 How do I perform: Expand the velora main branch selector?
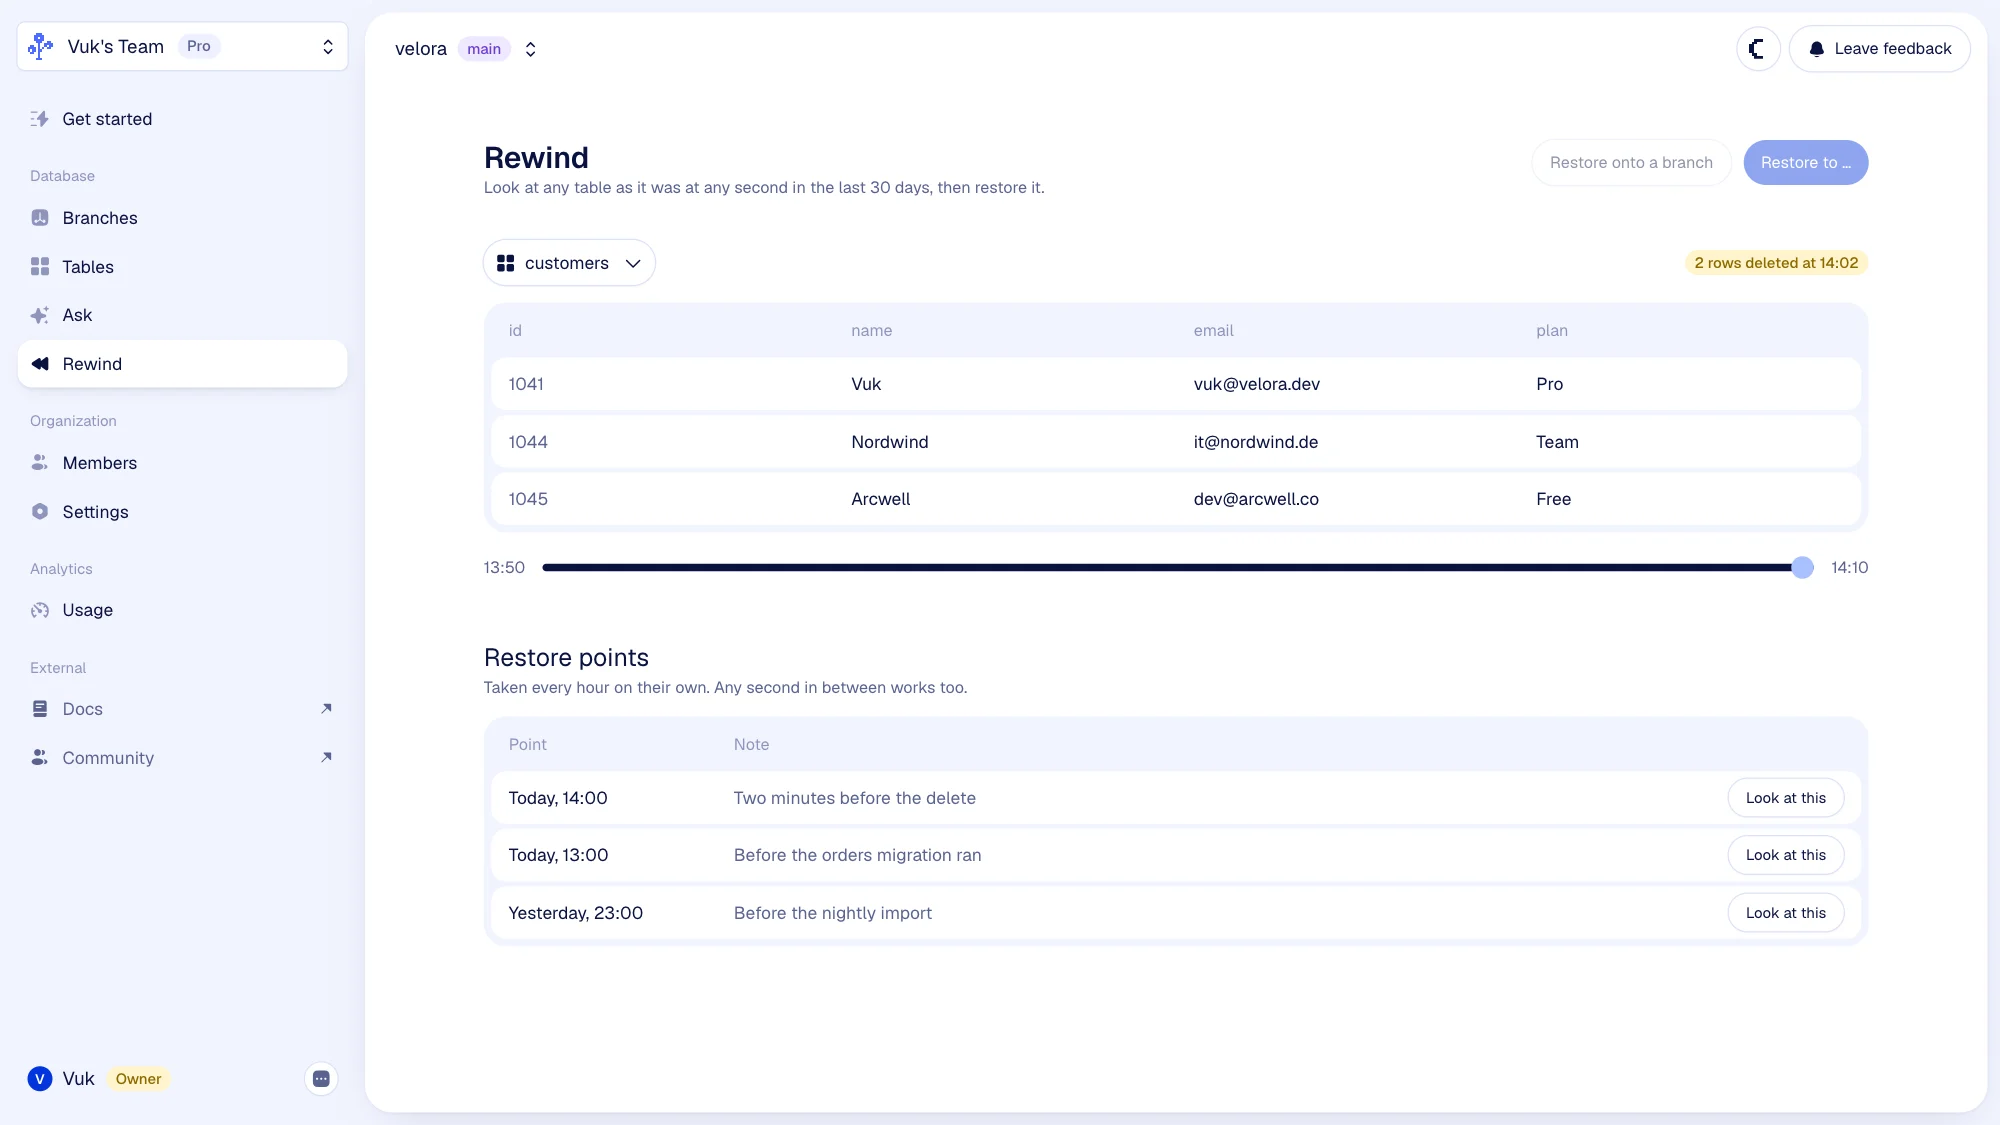(x=531, y=49)
